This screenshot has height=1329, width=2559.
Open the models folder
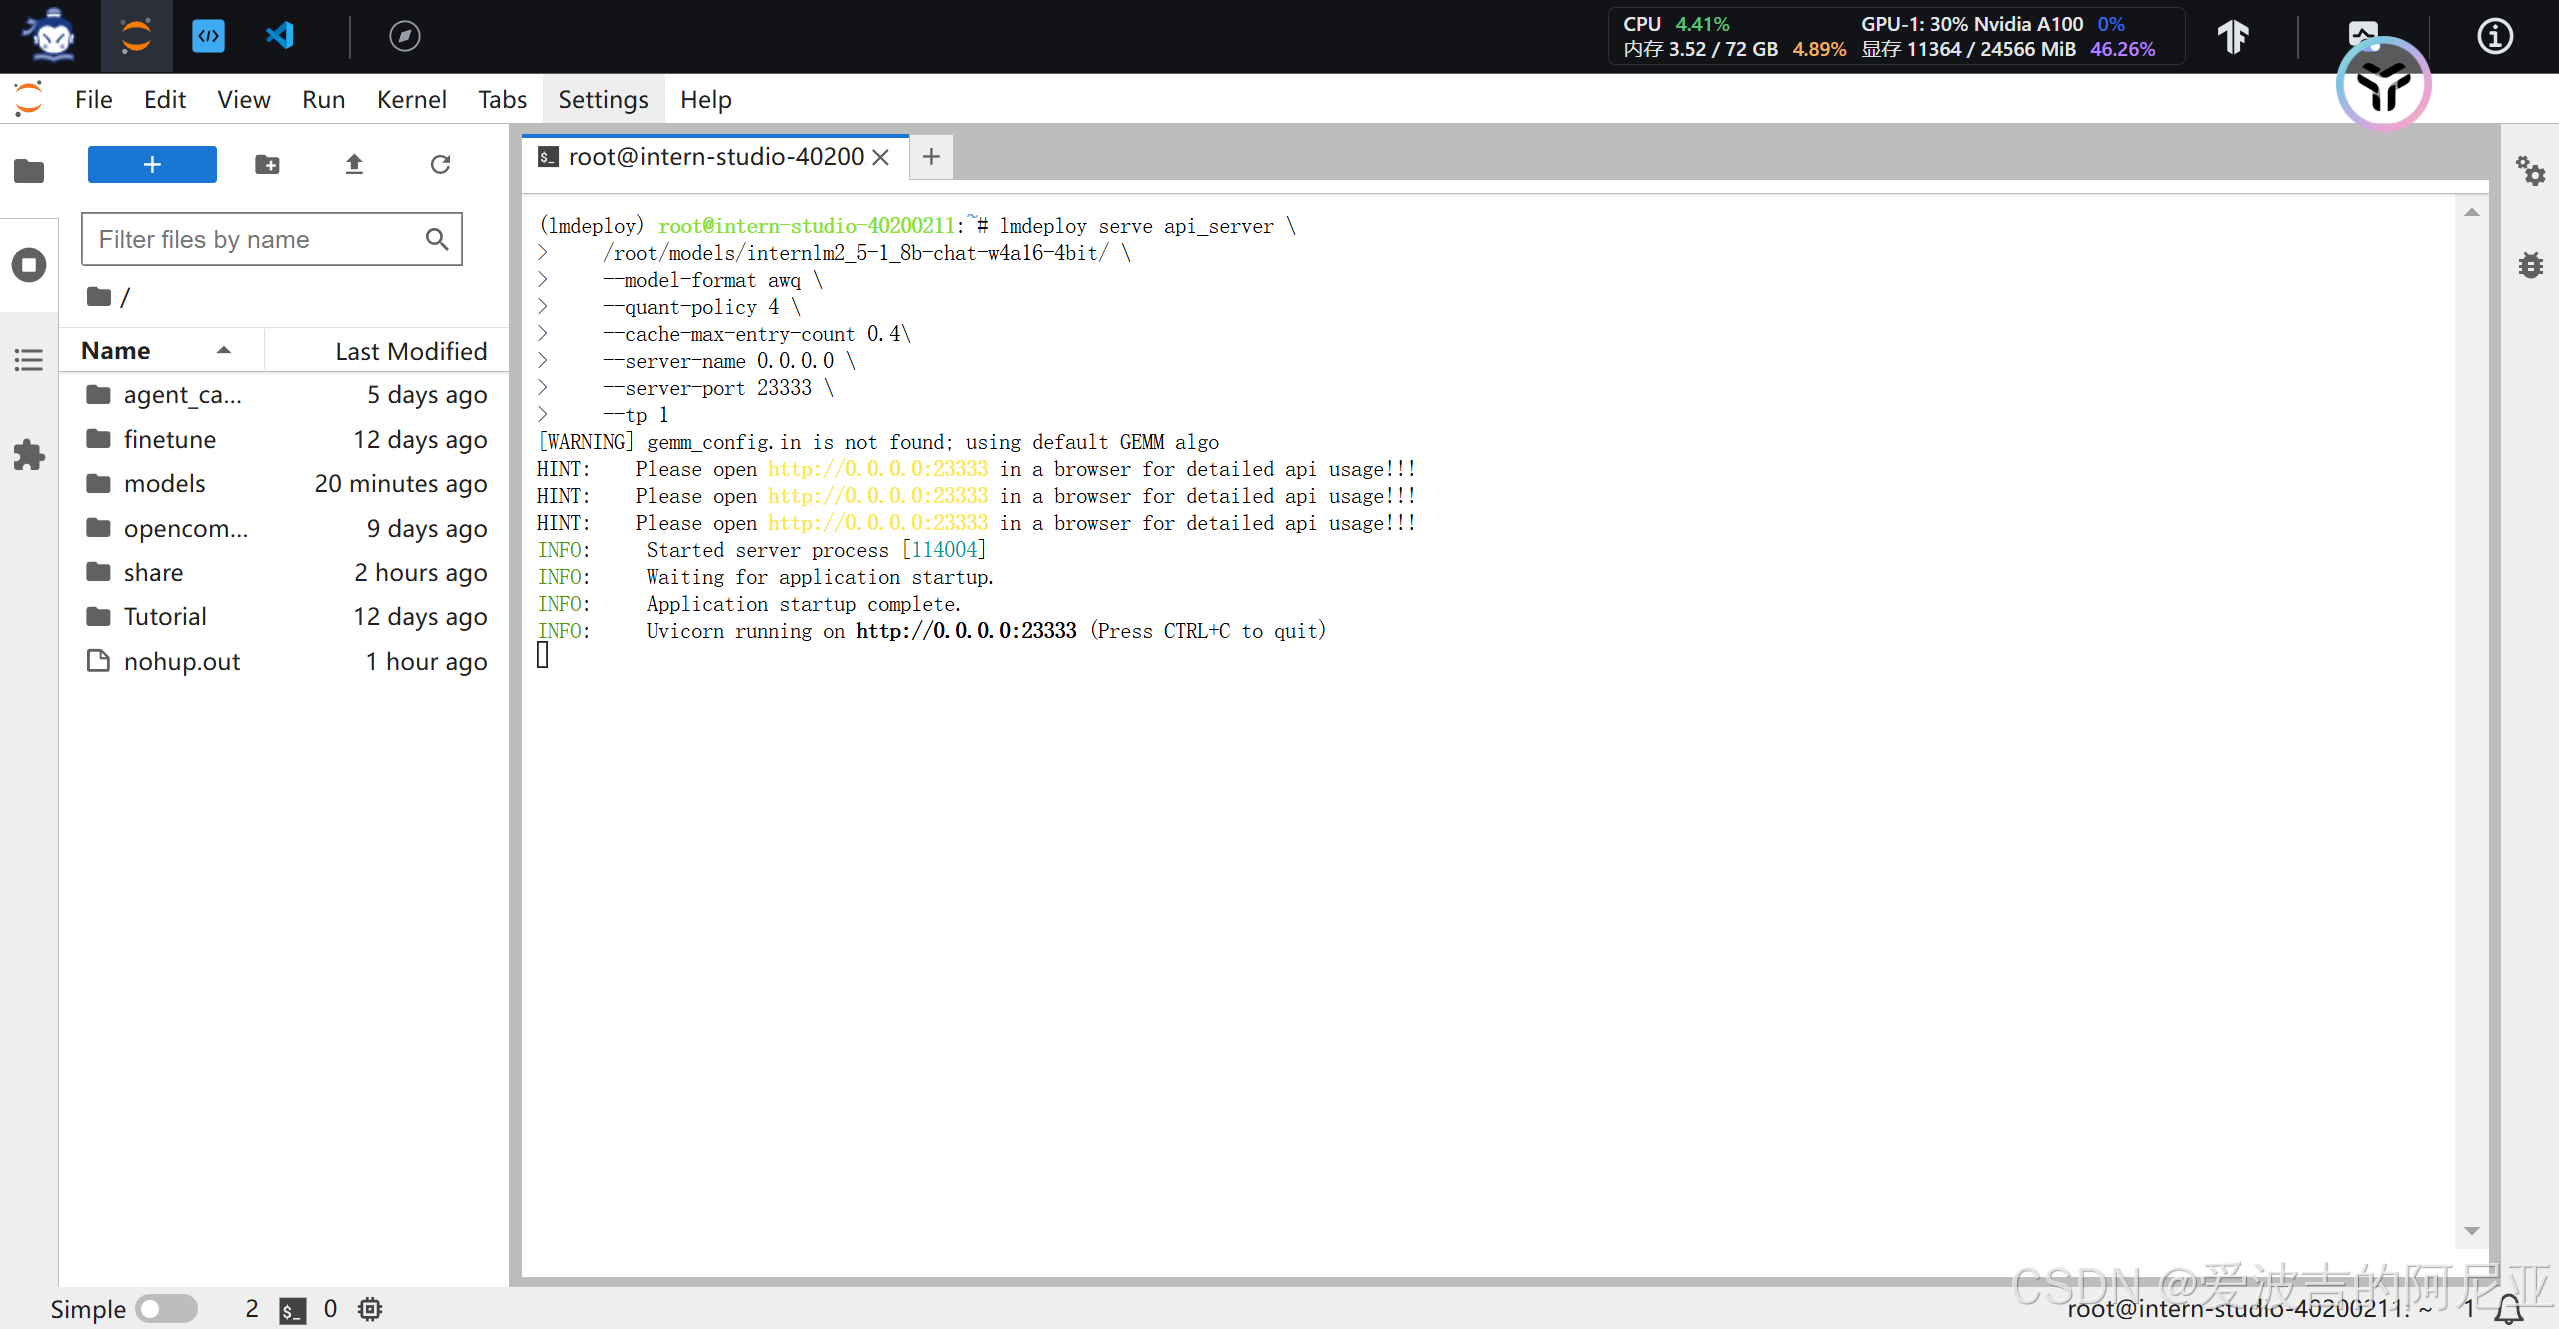pos(165,484)
